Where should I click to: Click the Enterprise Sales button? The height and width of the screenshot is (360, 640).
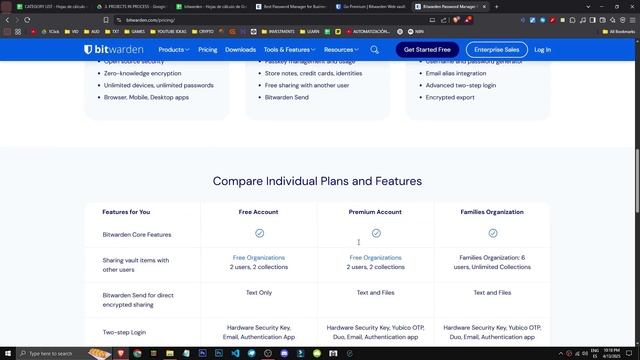pos(496,50)
